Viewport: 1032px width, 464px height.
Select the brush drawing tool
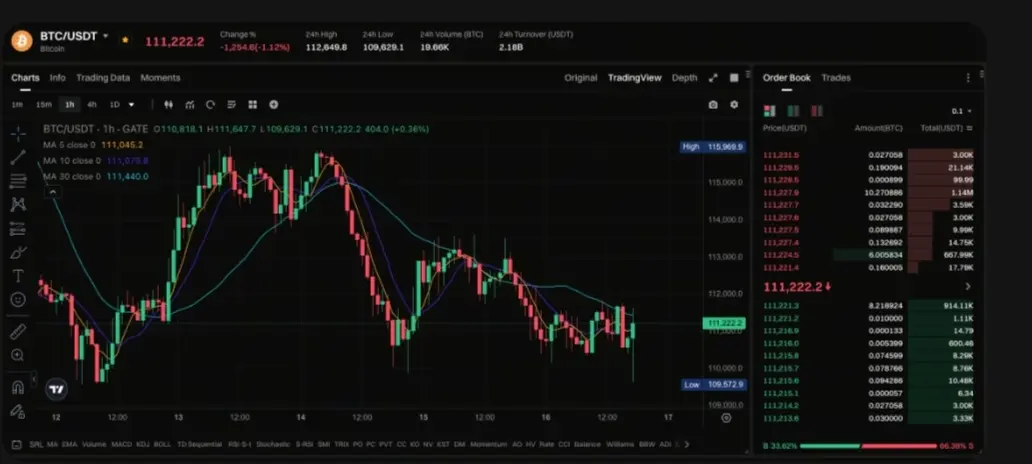coord(18,252)
